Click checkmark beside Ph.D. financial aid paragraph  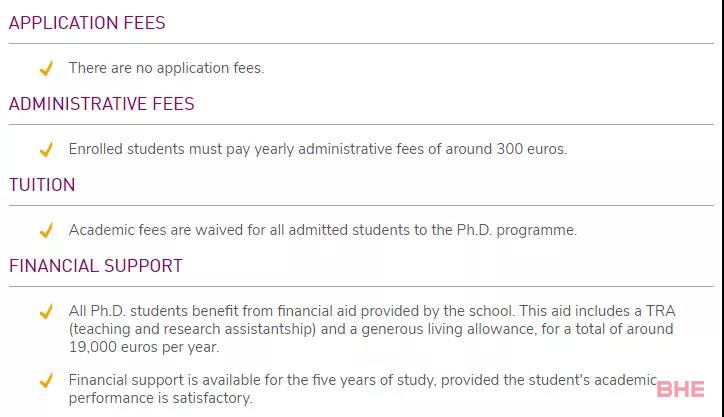(46, 312)
